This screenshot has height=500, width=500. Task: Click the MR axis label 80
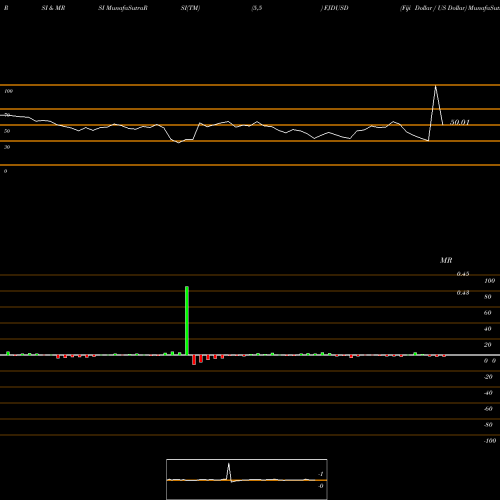pos(488,297)
